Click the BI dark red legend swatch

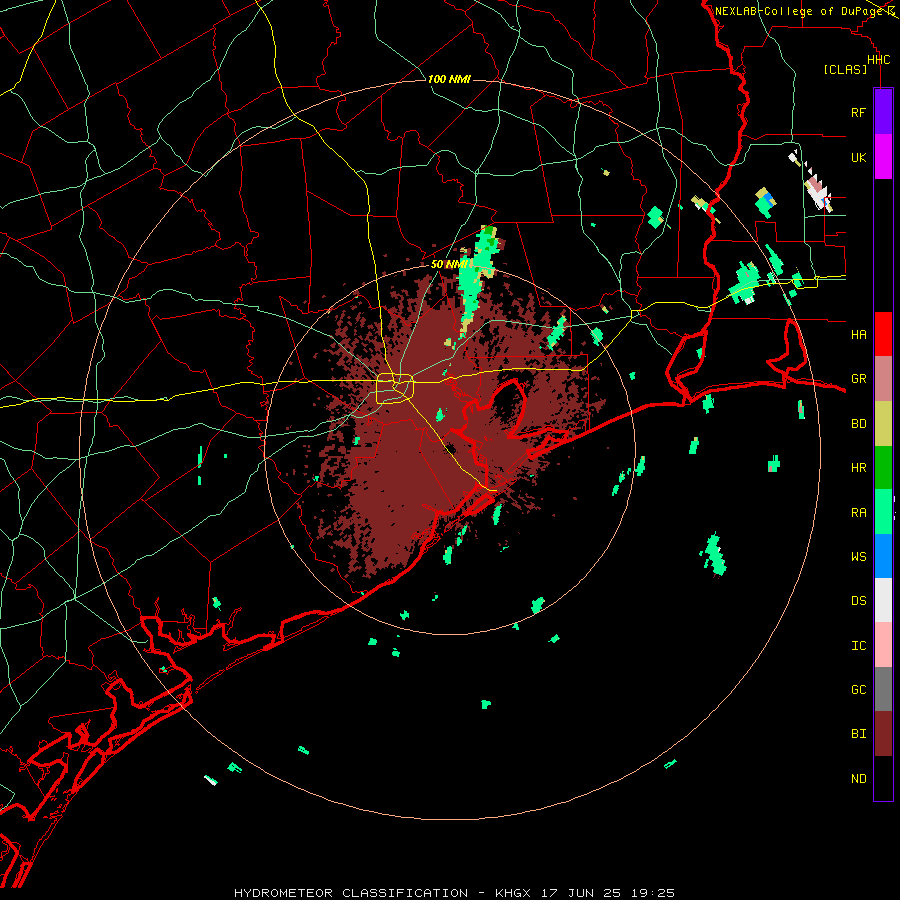point(883,734)
